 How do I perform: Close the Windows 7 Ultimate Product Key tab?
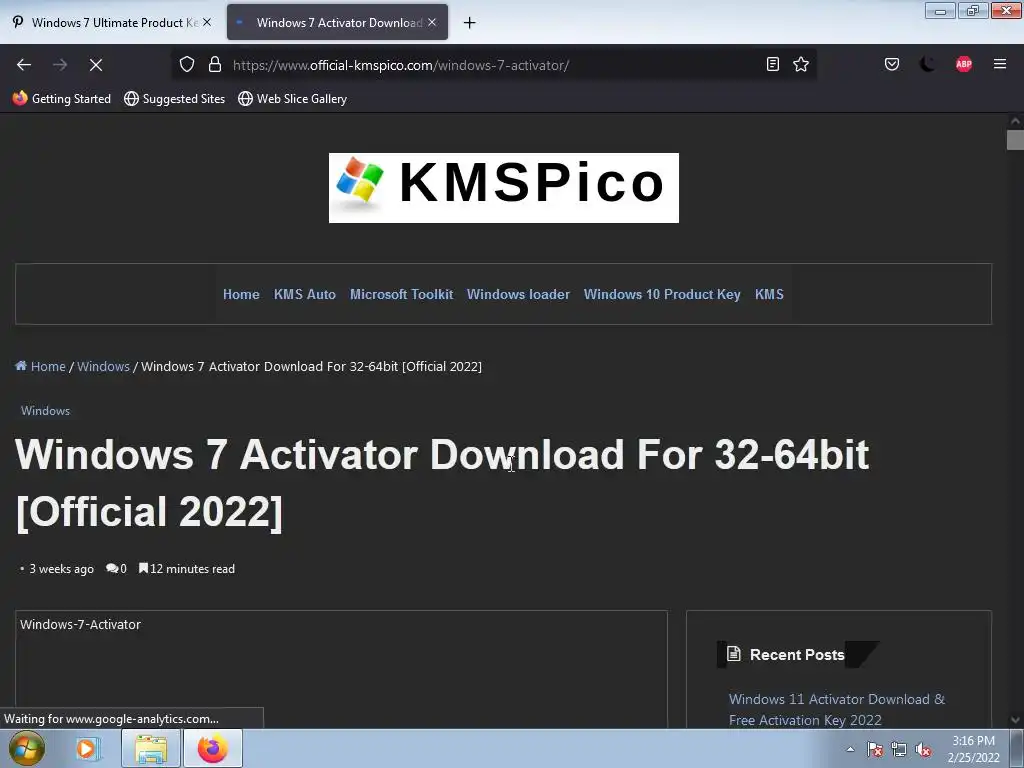coord(207,22)
